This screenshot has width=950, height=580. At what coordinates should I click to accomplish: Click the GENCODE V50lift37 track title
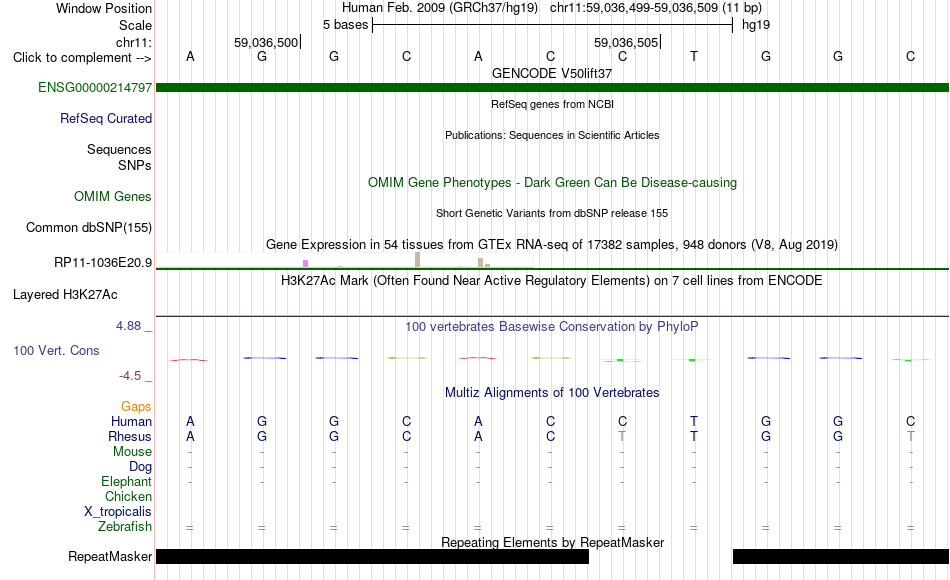pyautogui.click(x=552, y=73)
